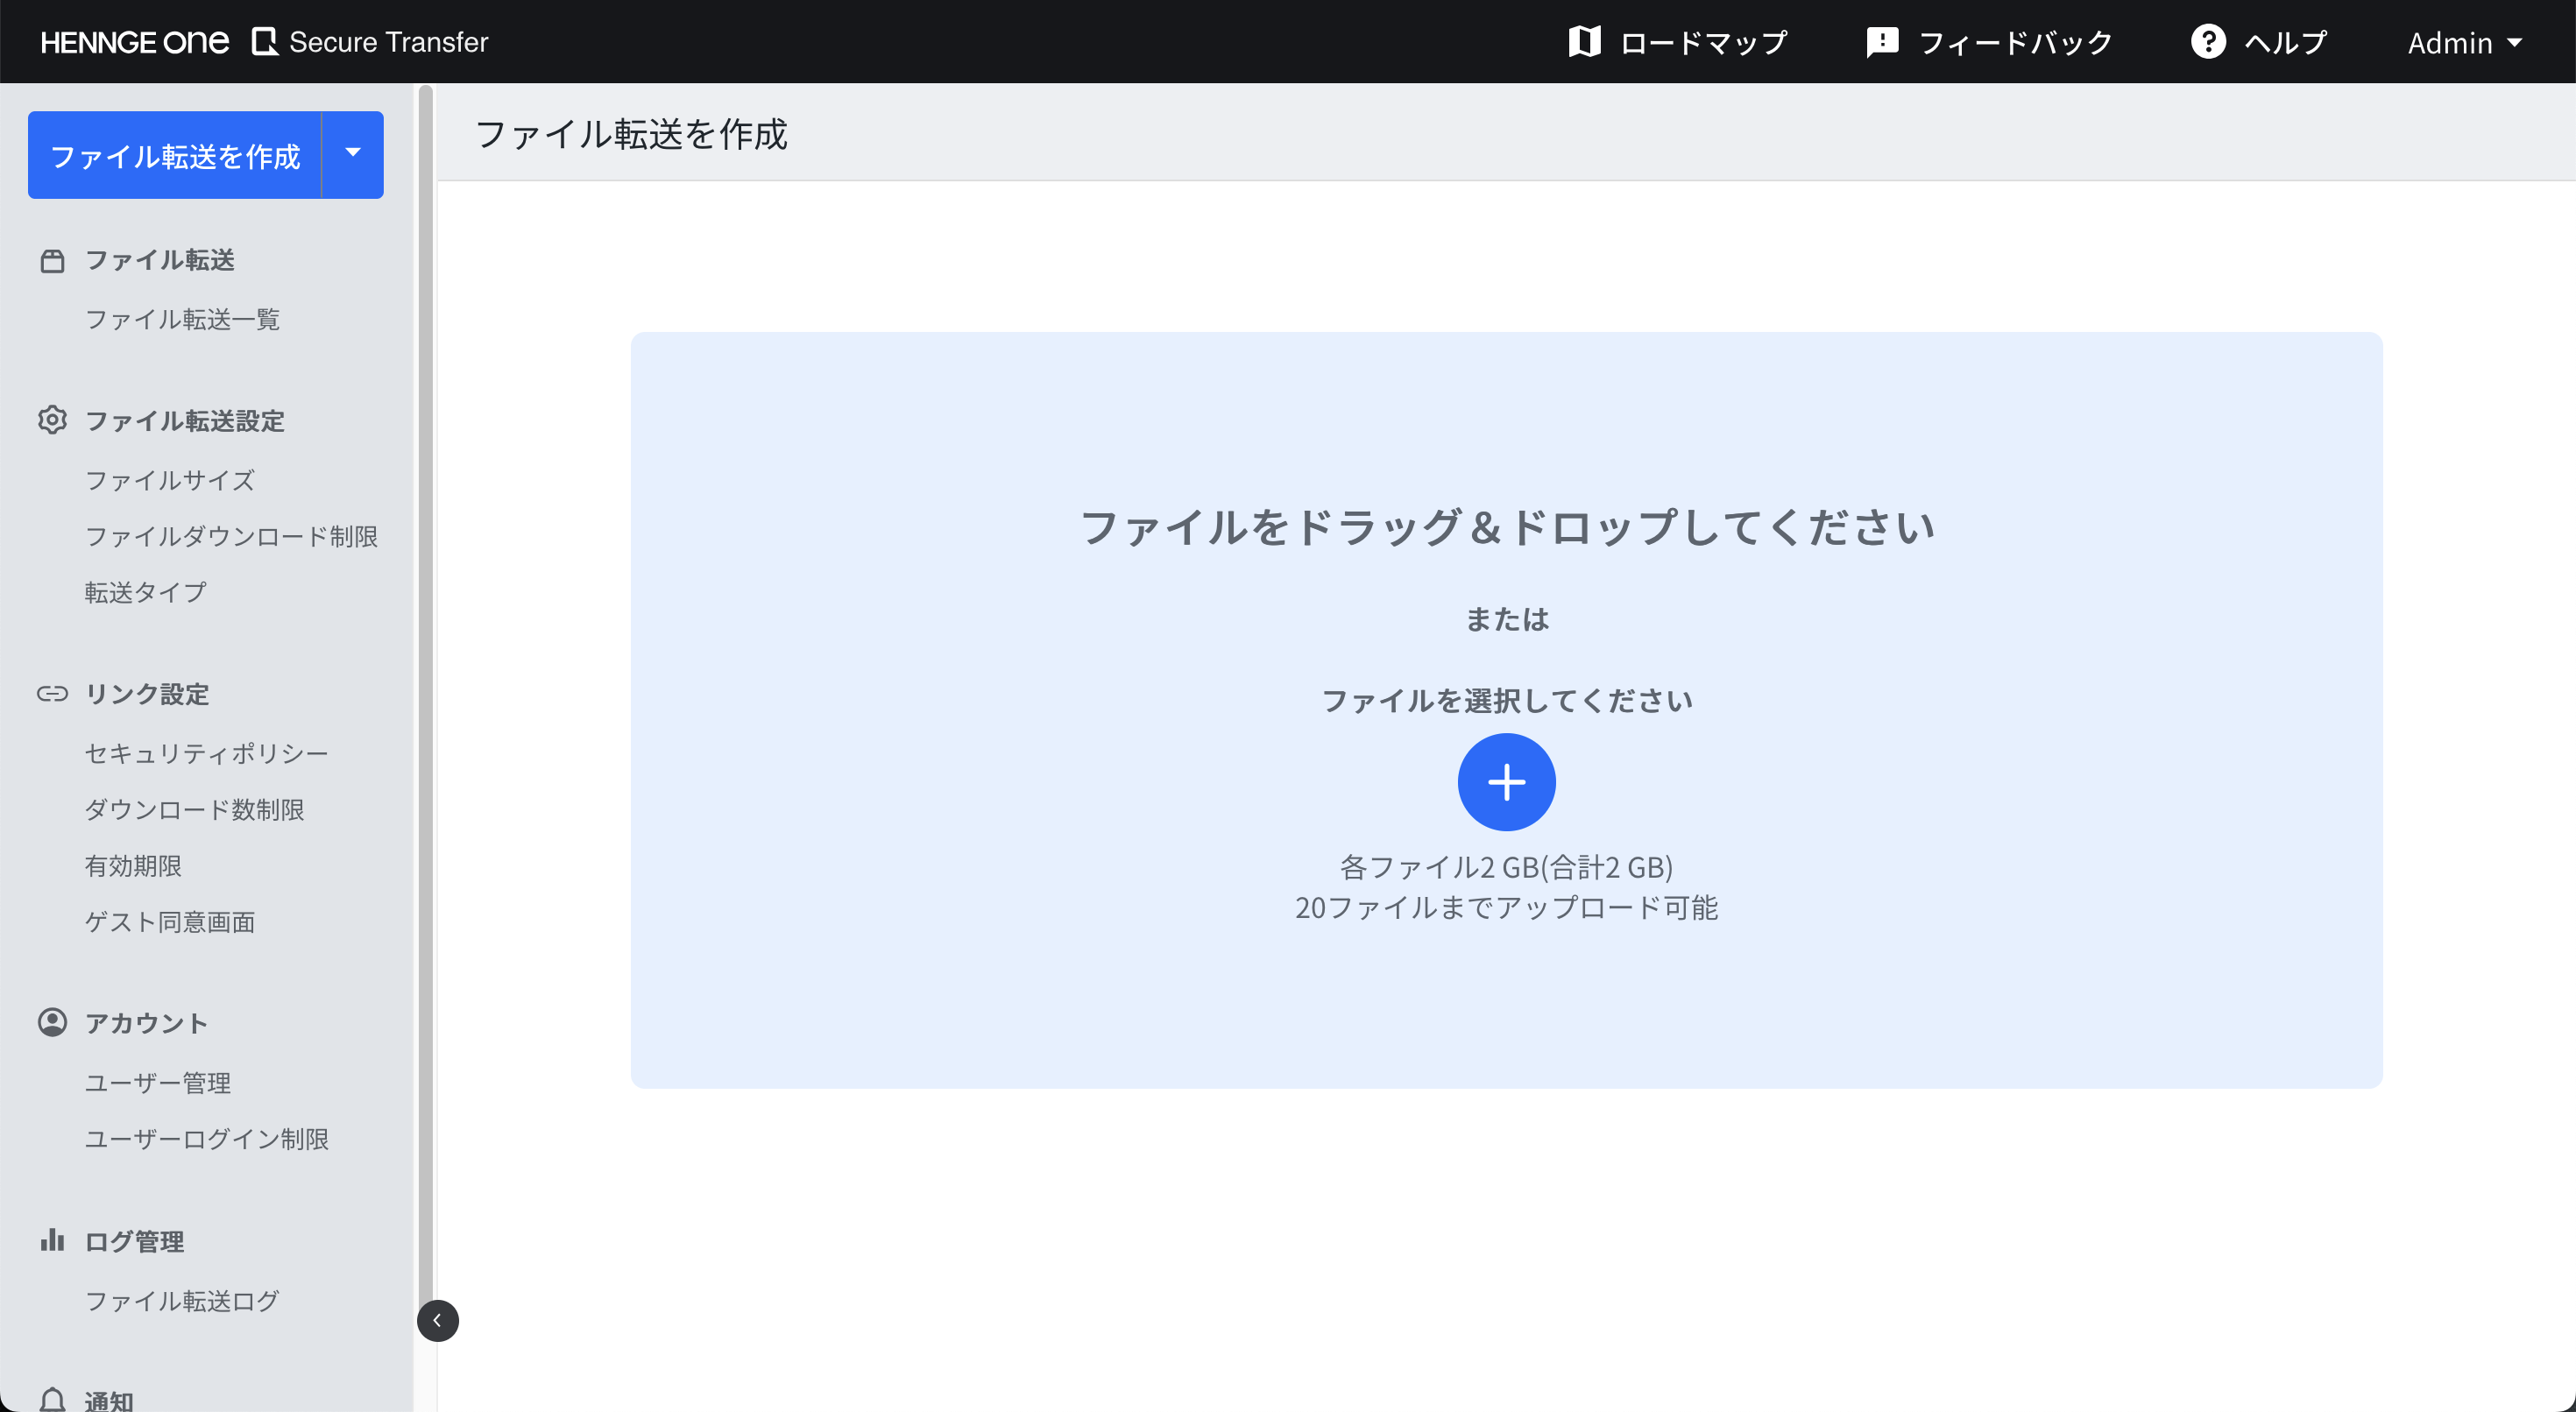Open ファイル転送一覧 in the sidebar
The width and height of the screenshot is (2576, 1412).
click(x=182, y=319)
